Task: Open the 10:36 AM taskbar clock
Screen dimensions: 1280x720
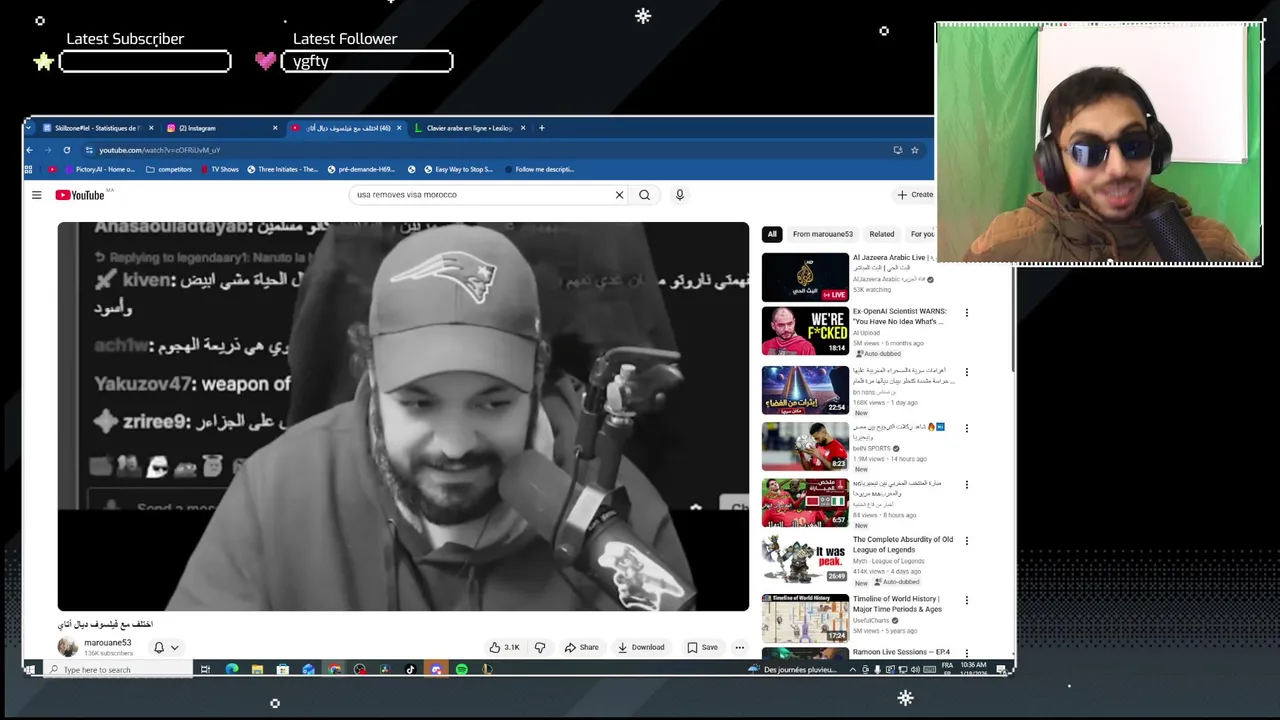Action: [973, 669]
